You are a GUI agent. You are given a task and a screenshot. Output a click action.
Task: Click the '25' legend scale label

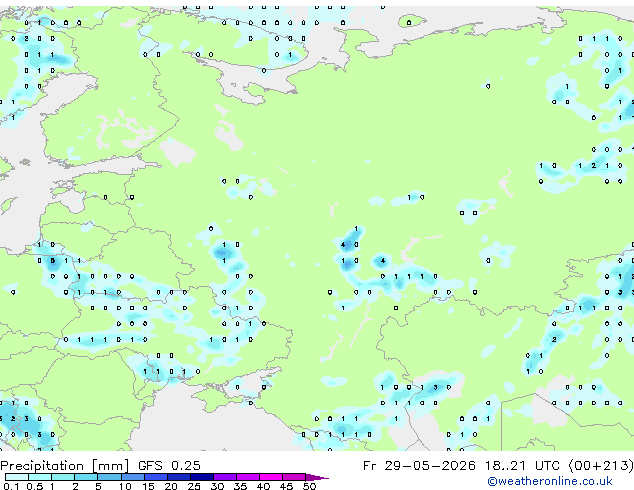(194, 486)
